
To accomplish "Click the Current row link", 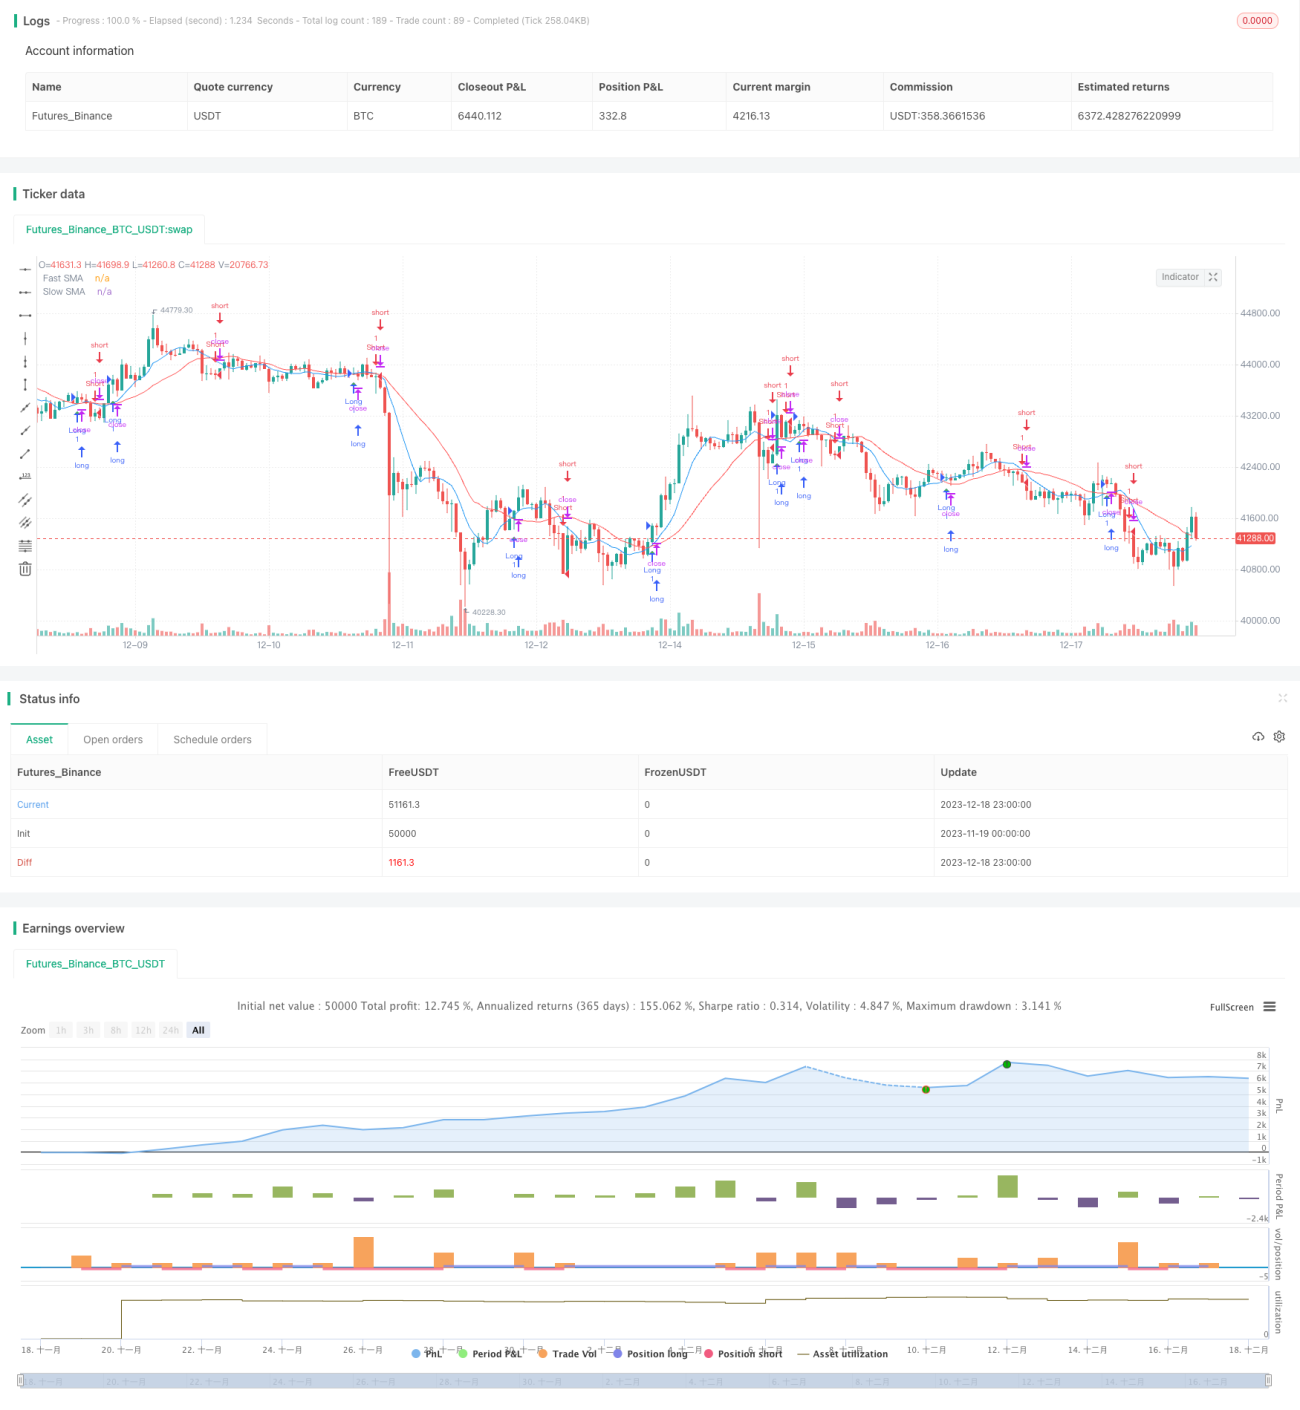I will pos(33,805).
